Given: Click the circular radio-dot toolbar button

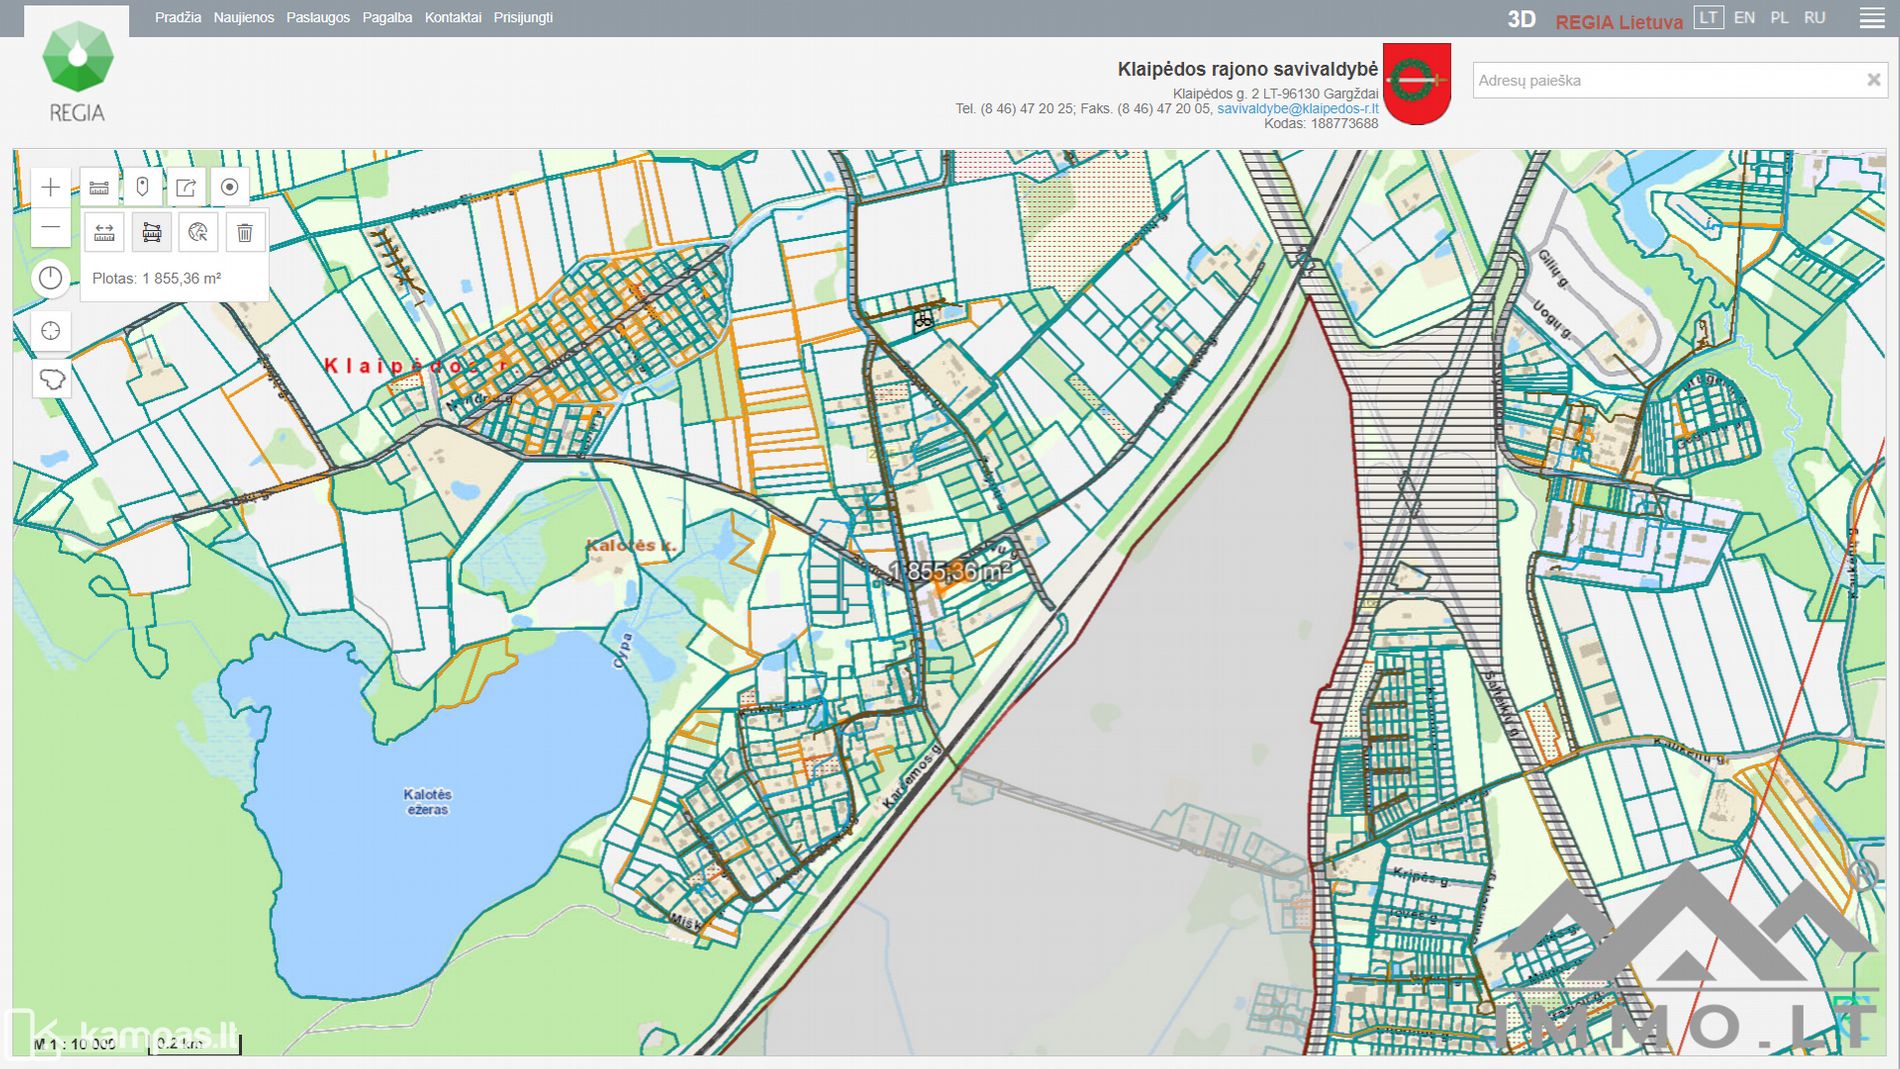Looking at the screenshot, I should [x=229, y=187].
